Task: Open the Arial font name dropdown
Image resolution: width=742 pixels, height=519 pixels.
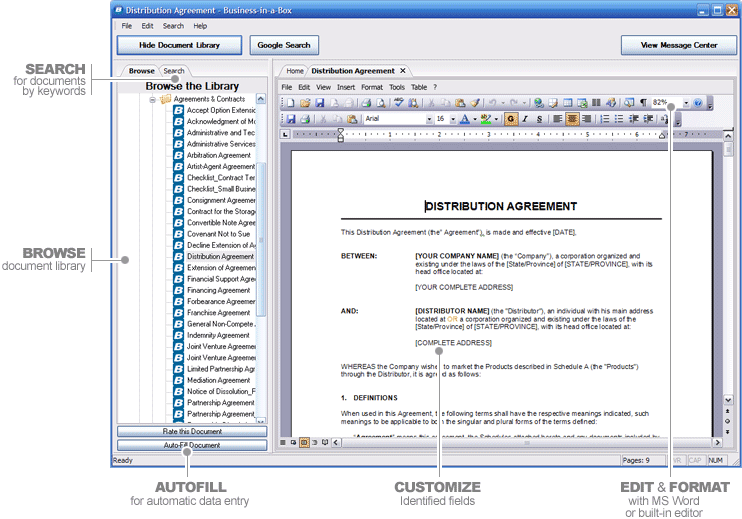Action: [427, 119]
